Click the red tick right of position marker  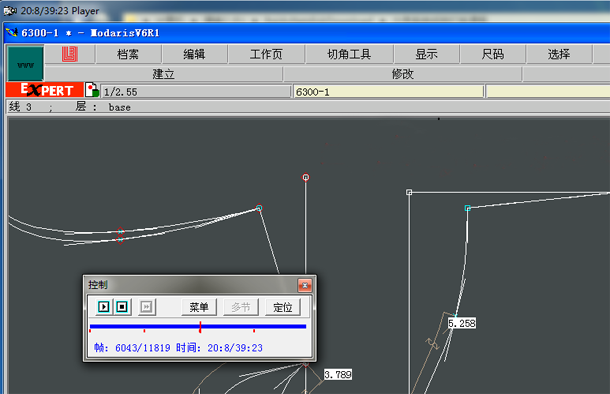point(254,331)
